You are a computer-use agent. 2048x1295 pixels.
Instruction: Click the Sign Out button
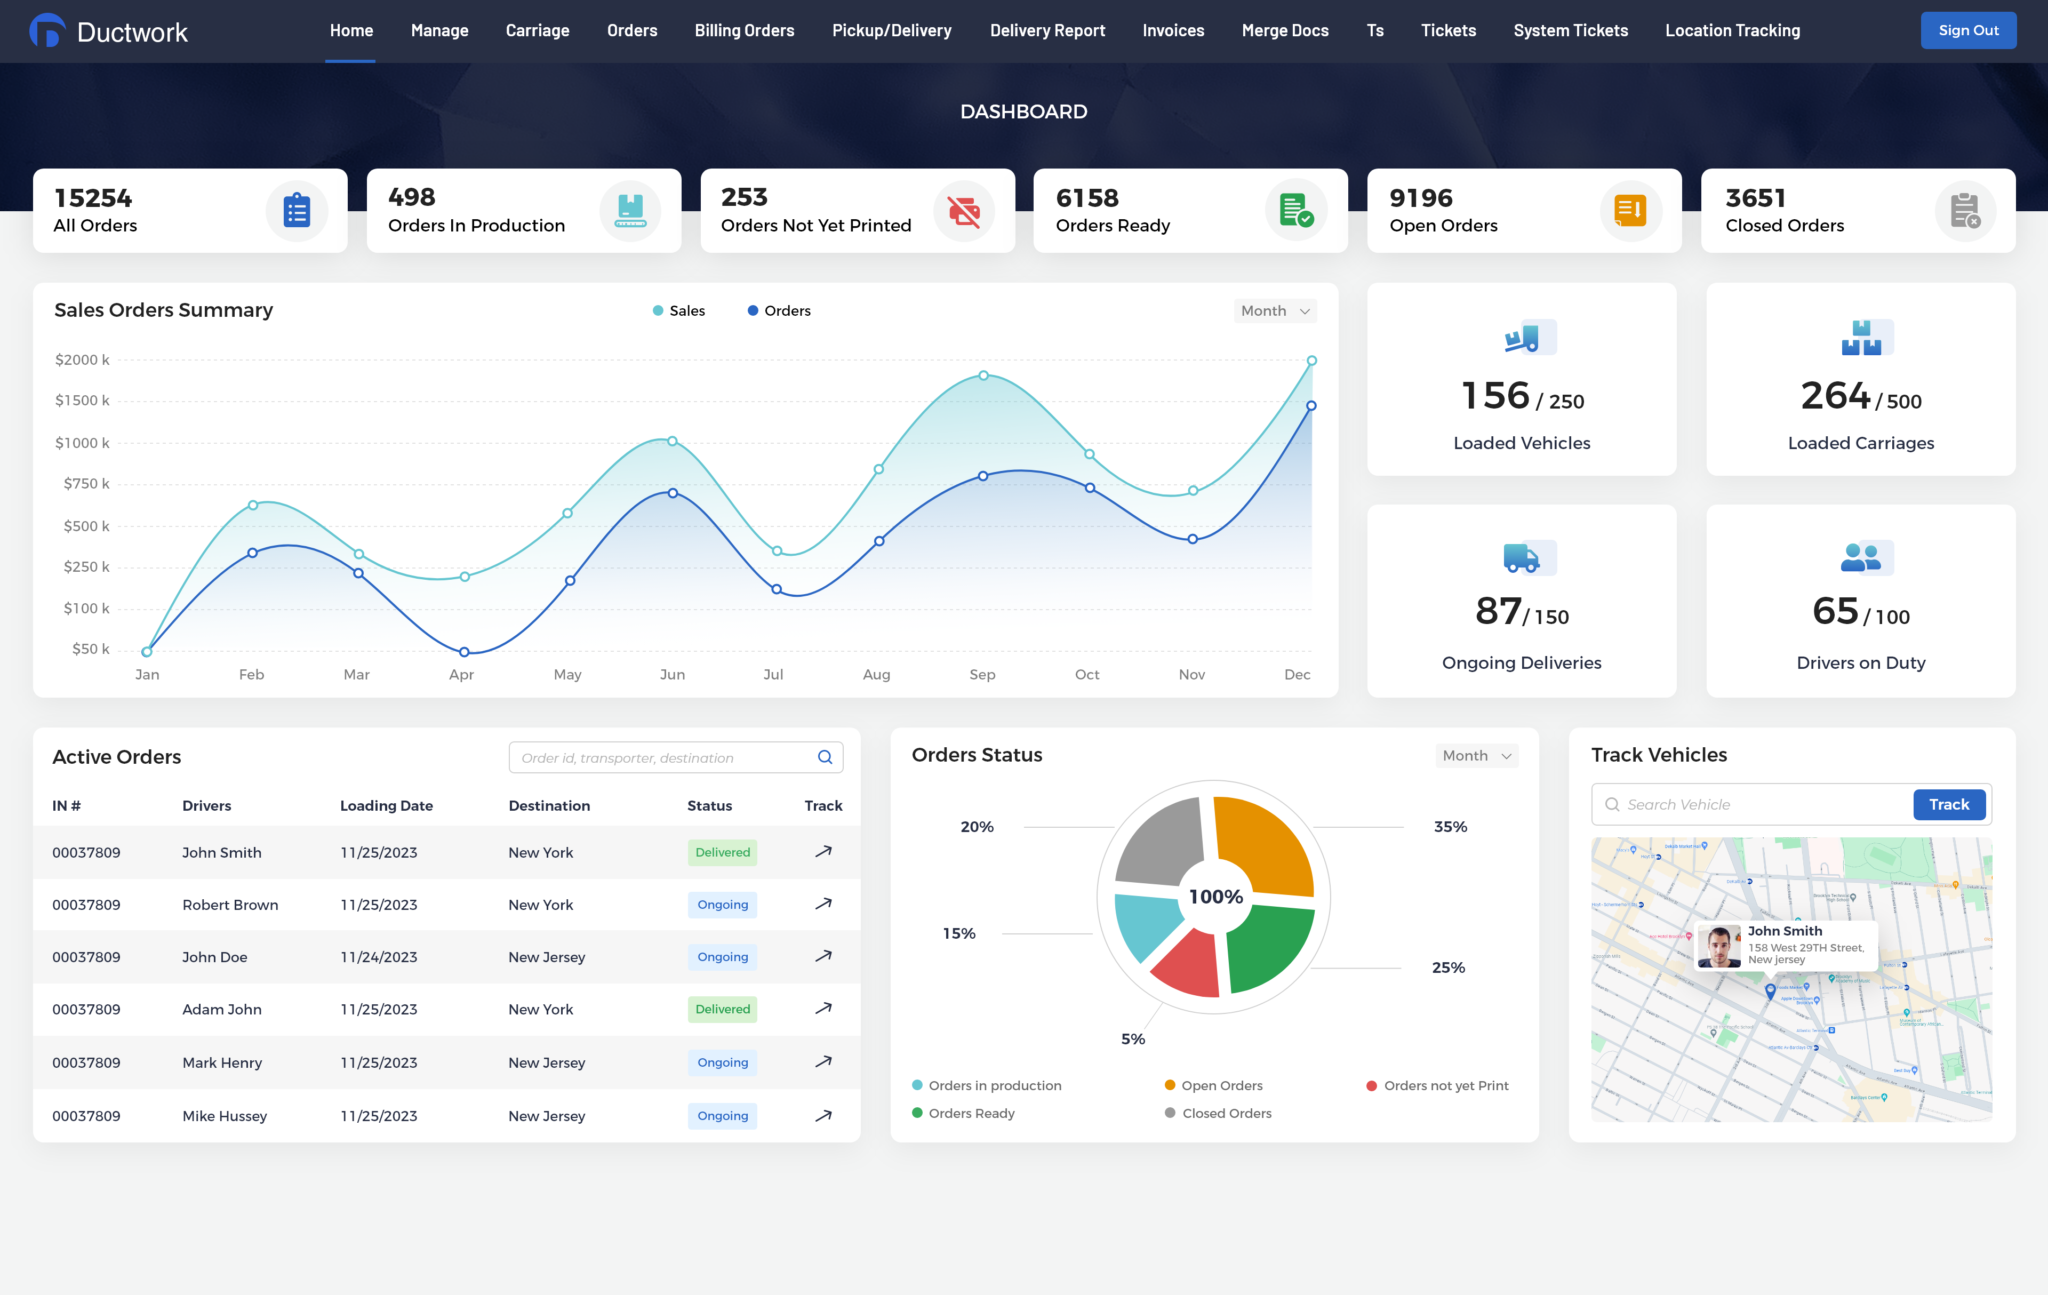pos(1969,31)
